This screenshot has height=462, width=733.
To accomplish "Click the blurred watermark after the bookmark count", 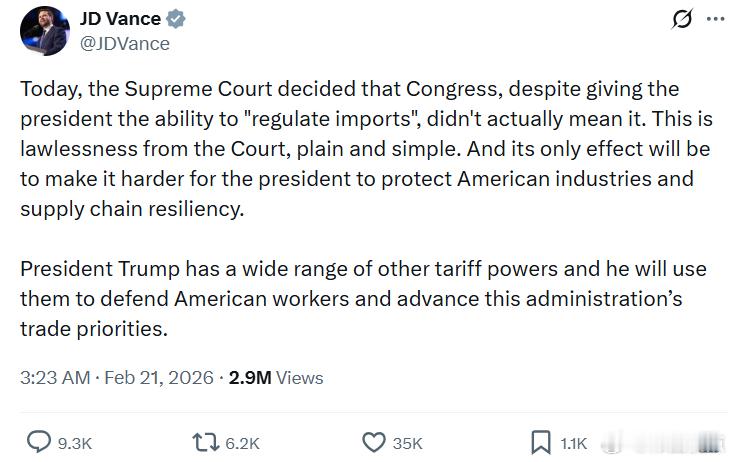I will (660, 443).
